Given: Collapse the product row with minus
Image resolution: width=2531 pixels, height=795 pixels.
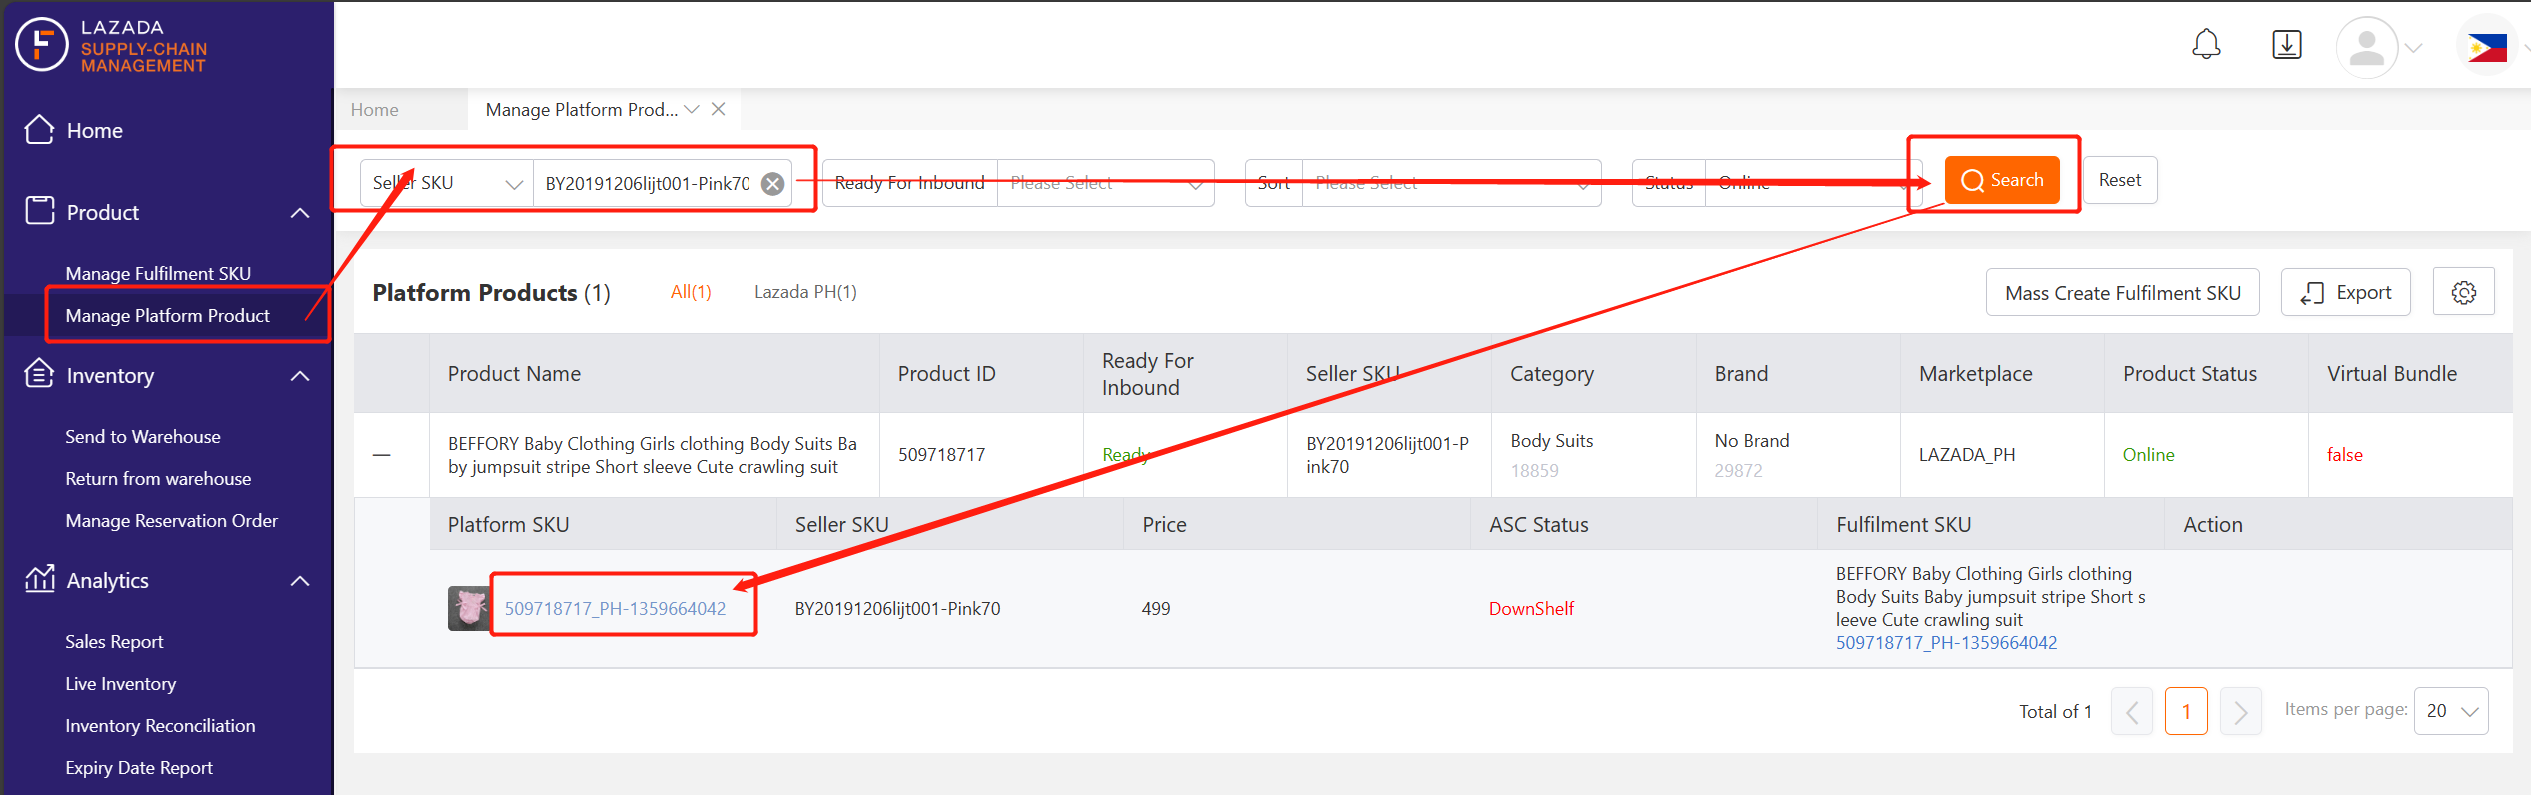Looking at the screenshot, I should (x=381, y=455).
